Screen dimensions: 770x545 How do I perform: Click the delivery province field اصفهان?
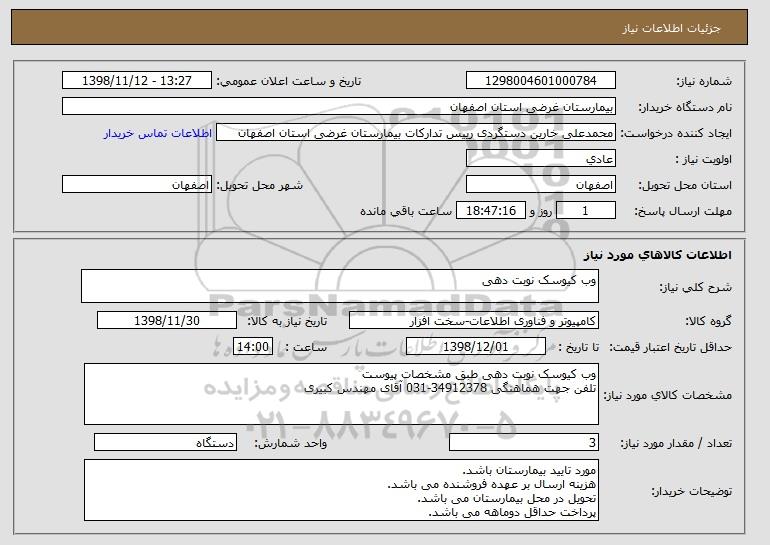(x=541, y=185)
